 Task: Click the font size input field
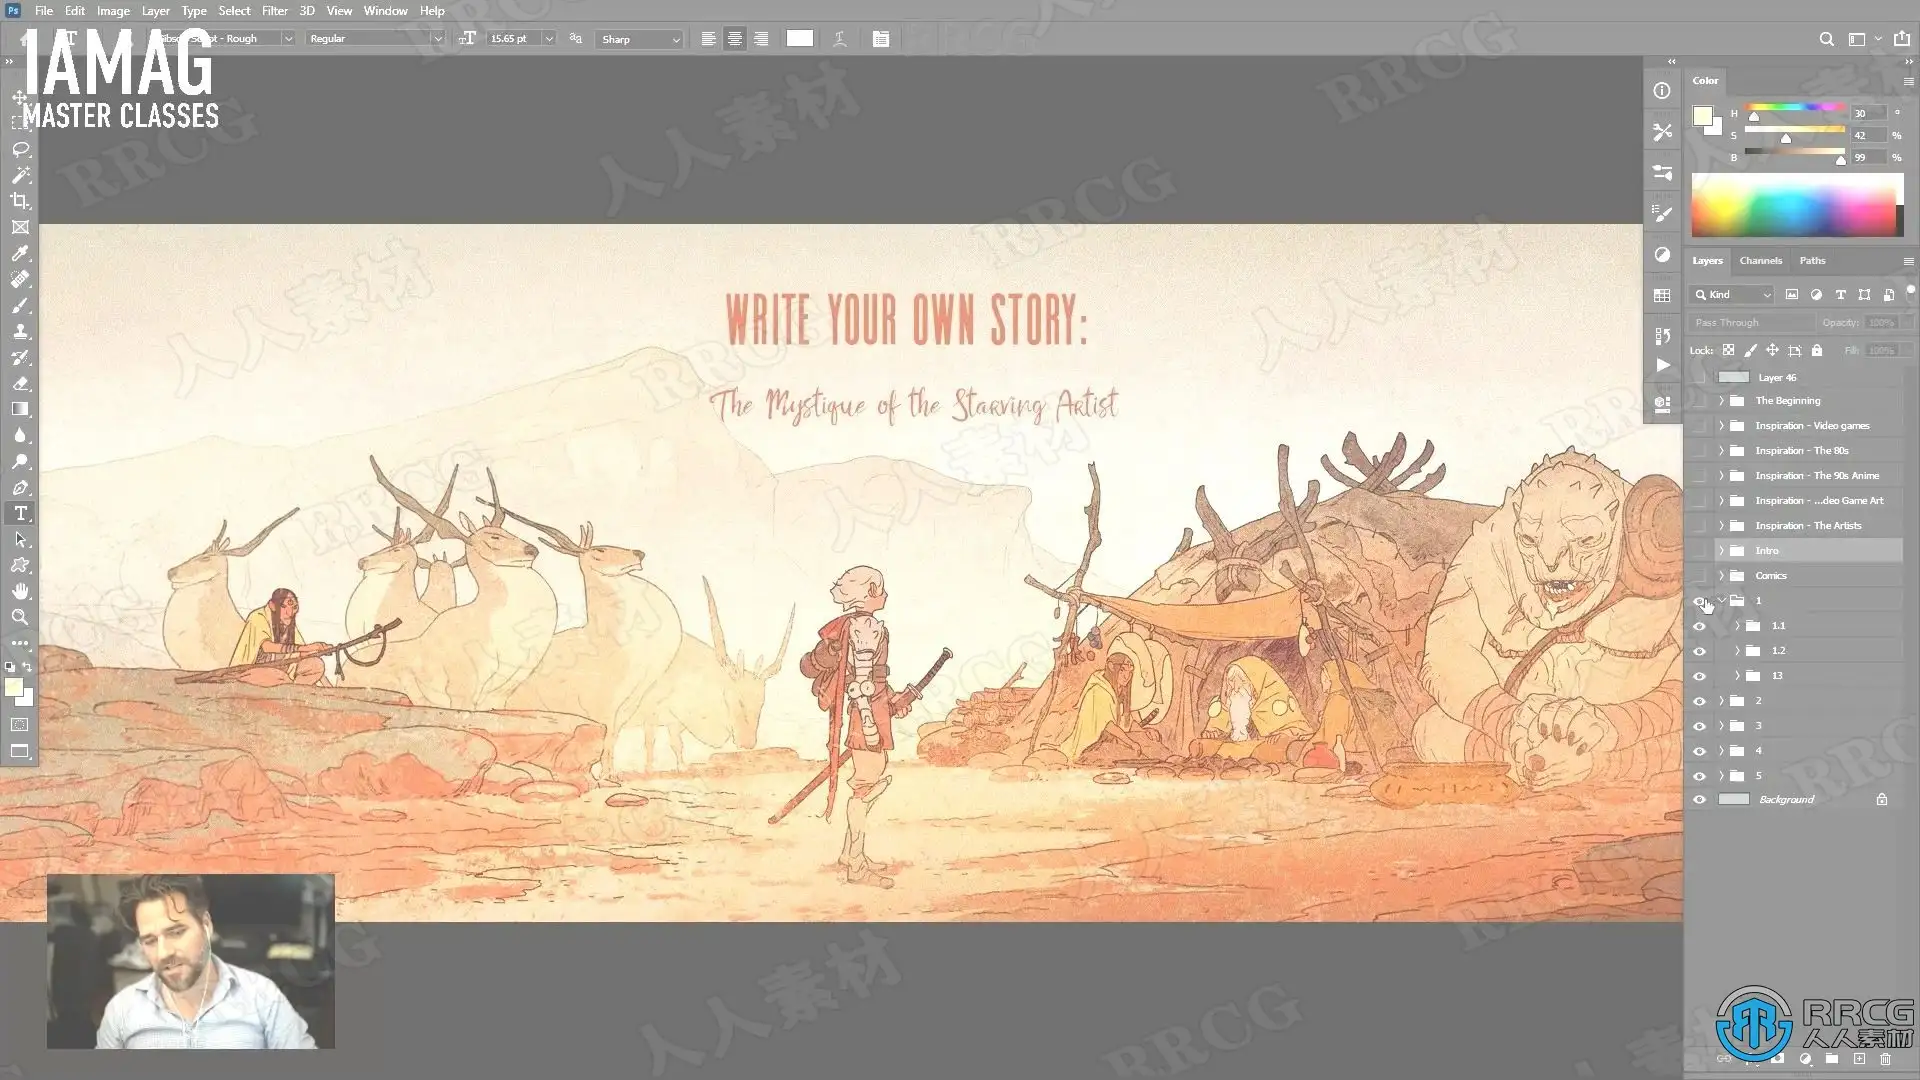point(513,39)
